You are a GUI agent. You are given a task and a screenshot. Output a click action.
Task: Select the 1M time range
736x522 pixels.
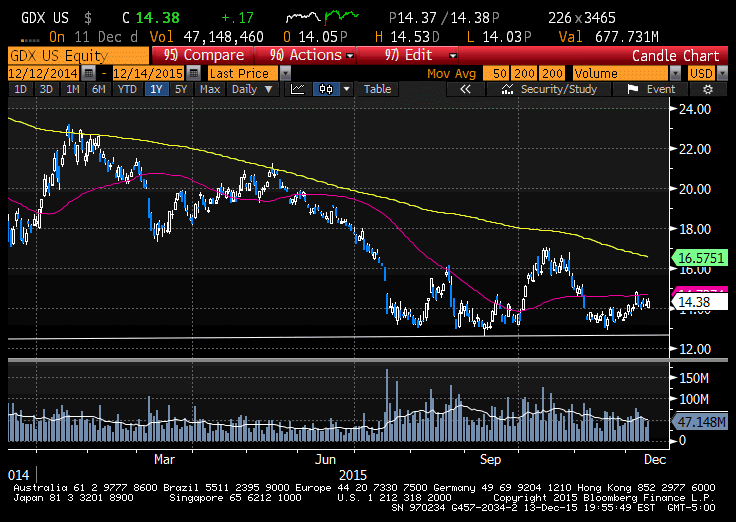coord(72,89)
